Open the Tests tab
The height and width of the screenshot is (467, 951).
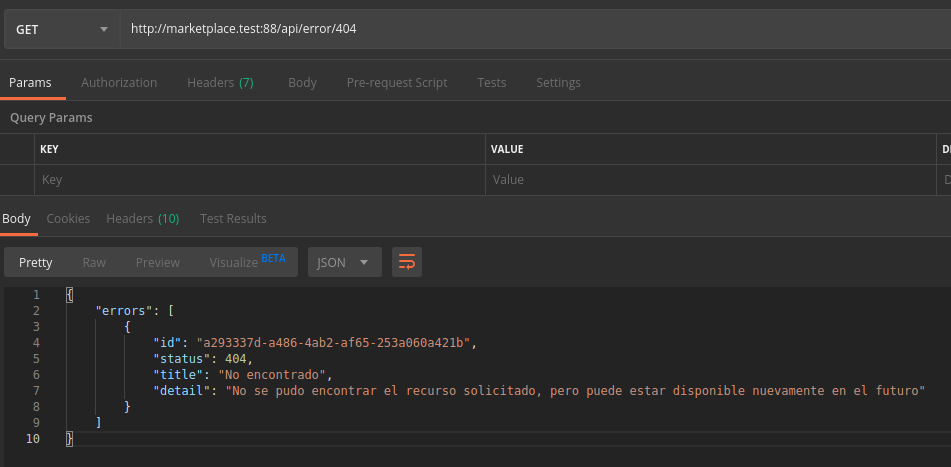[491, 82]
